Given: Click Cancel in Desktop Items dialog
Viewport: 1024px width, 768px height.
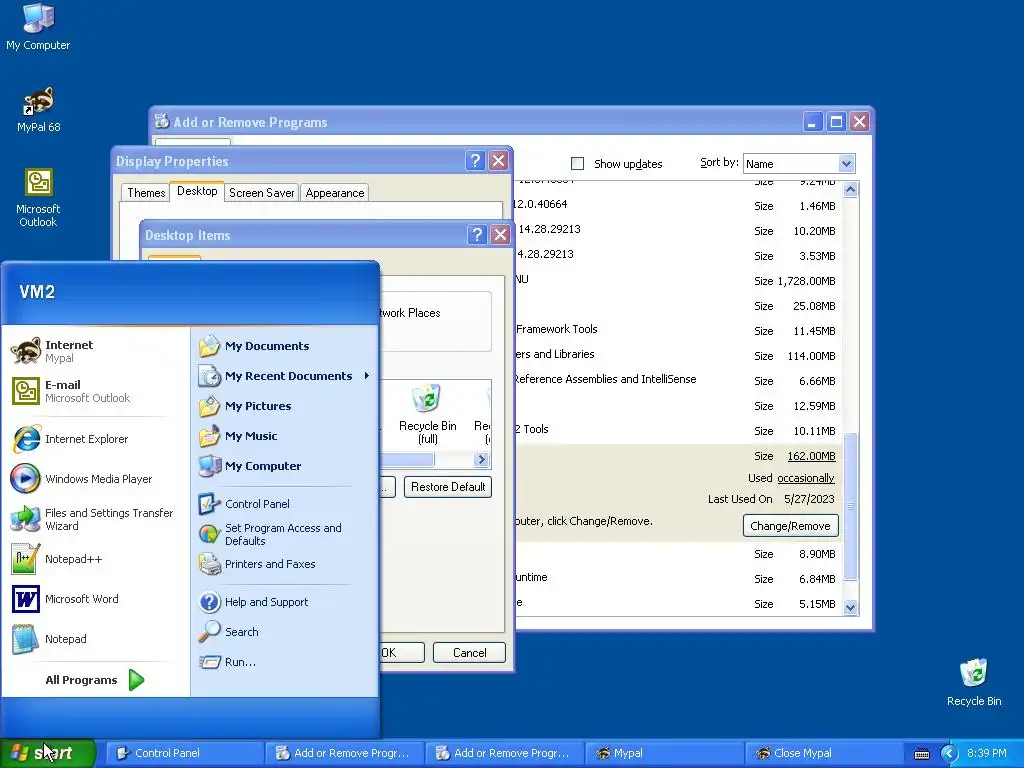Looking at the screenshot, I should pyautogui.click(x=470, y=652).
